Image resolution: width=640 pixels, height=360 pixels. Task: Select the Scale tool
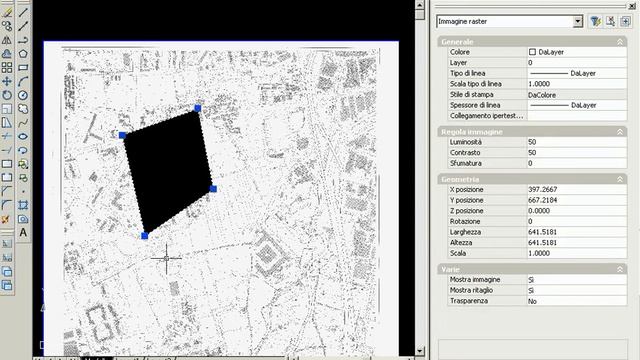pyautogui.click(x=7, y=109)
